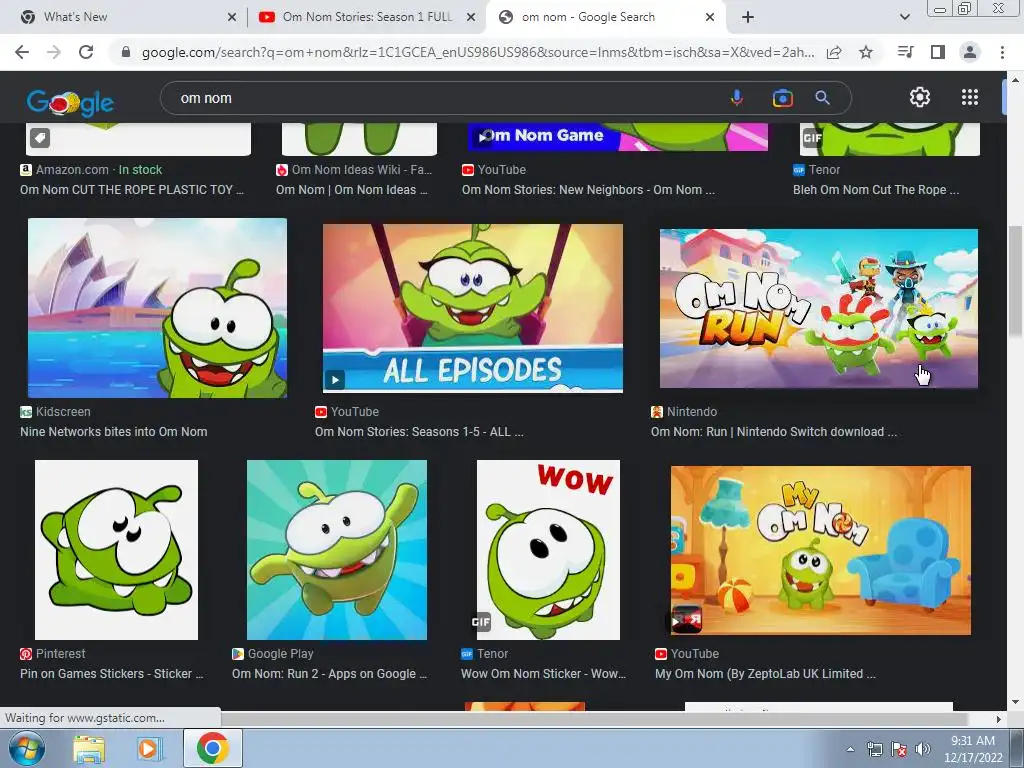Open Om Nom Stories: New Neighbors link
The width and height of the screenshot is (1024, 768).
(x=588, y=190)
